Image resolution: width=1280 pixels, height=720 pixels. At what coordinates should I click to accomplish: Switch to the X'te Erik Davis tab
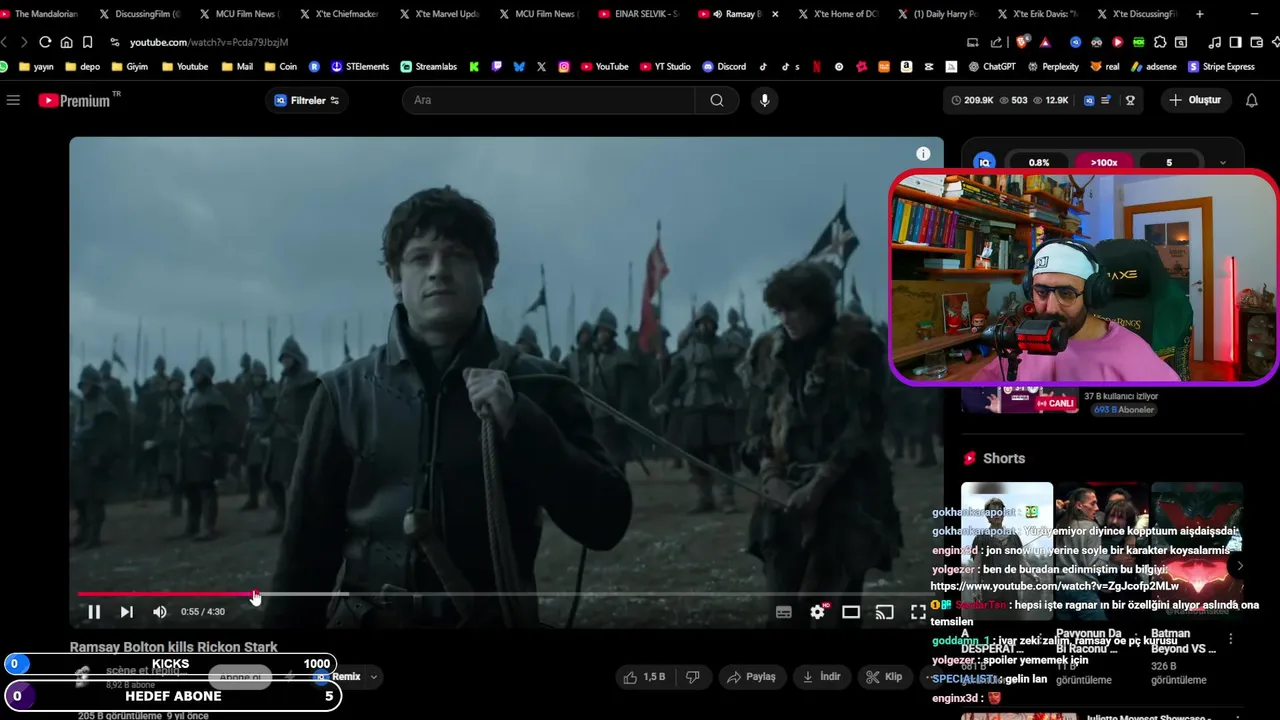pyautogui.click(x=1038, y=14)
